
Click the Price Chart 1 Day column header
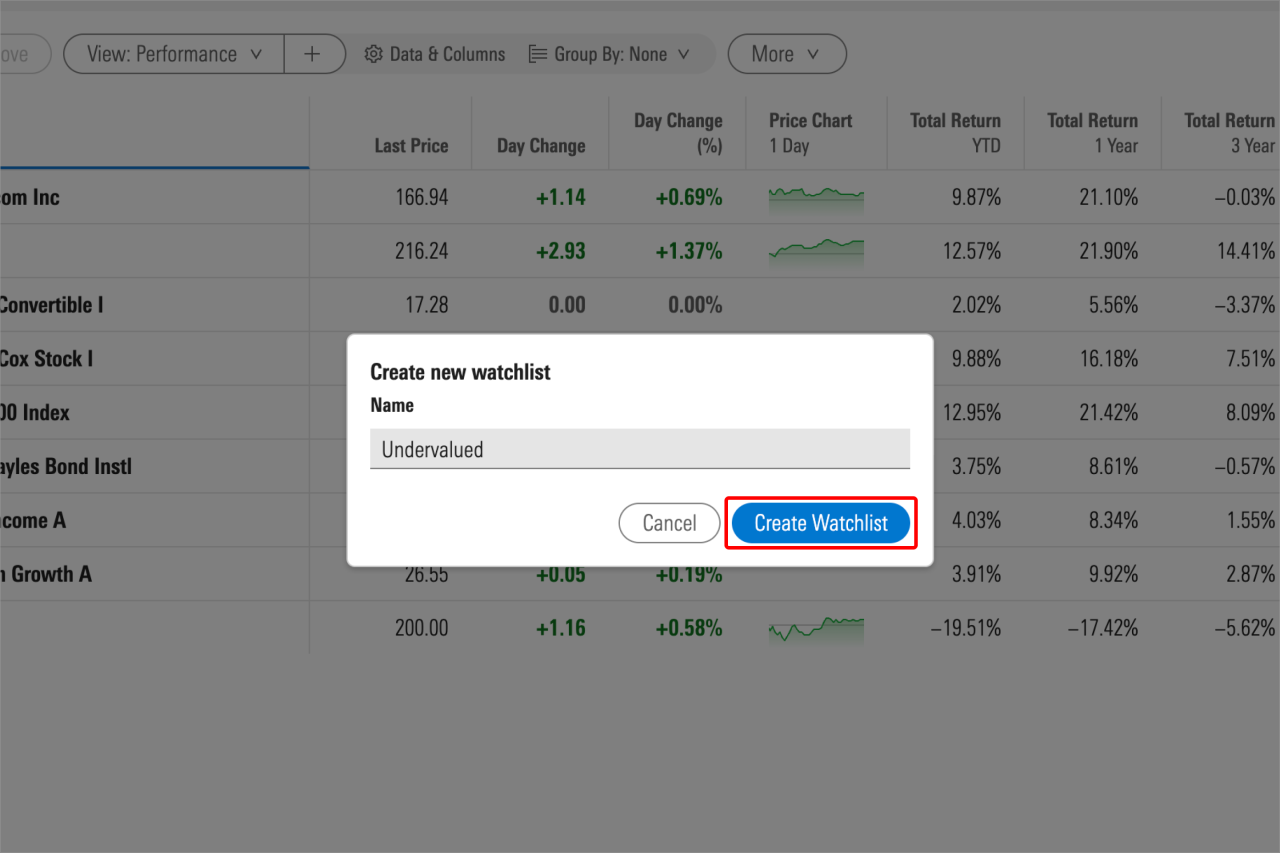click(x=810, y=132)
